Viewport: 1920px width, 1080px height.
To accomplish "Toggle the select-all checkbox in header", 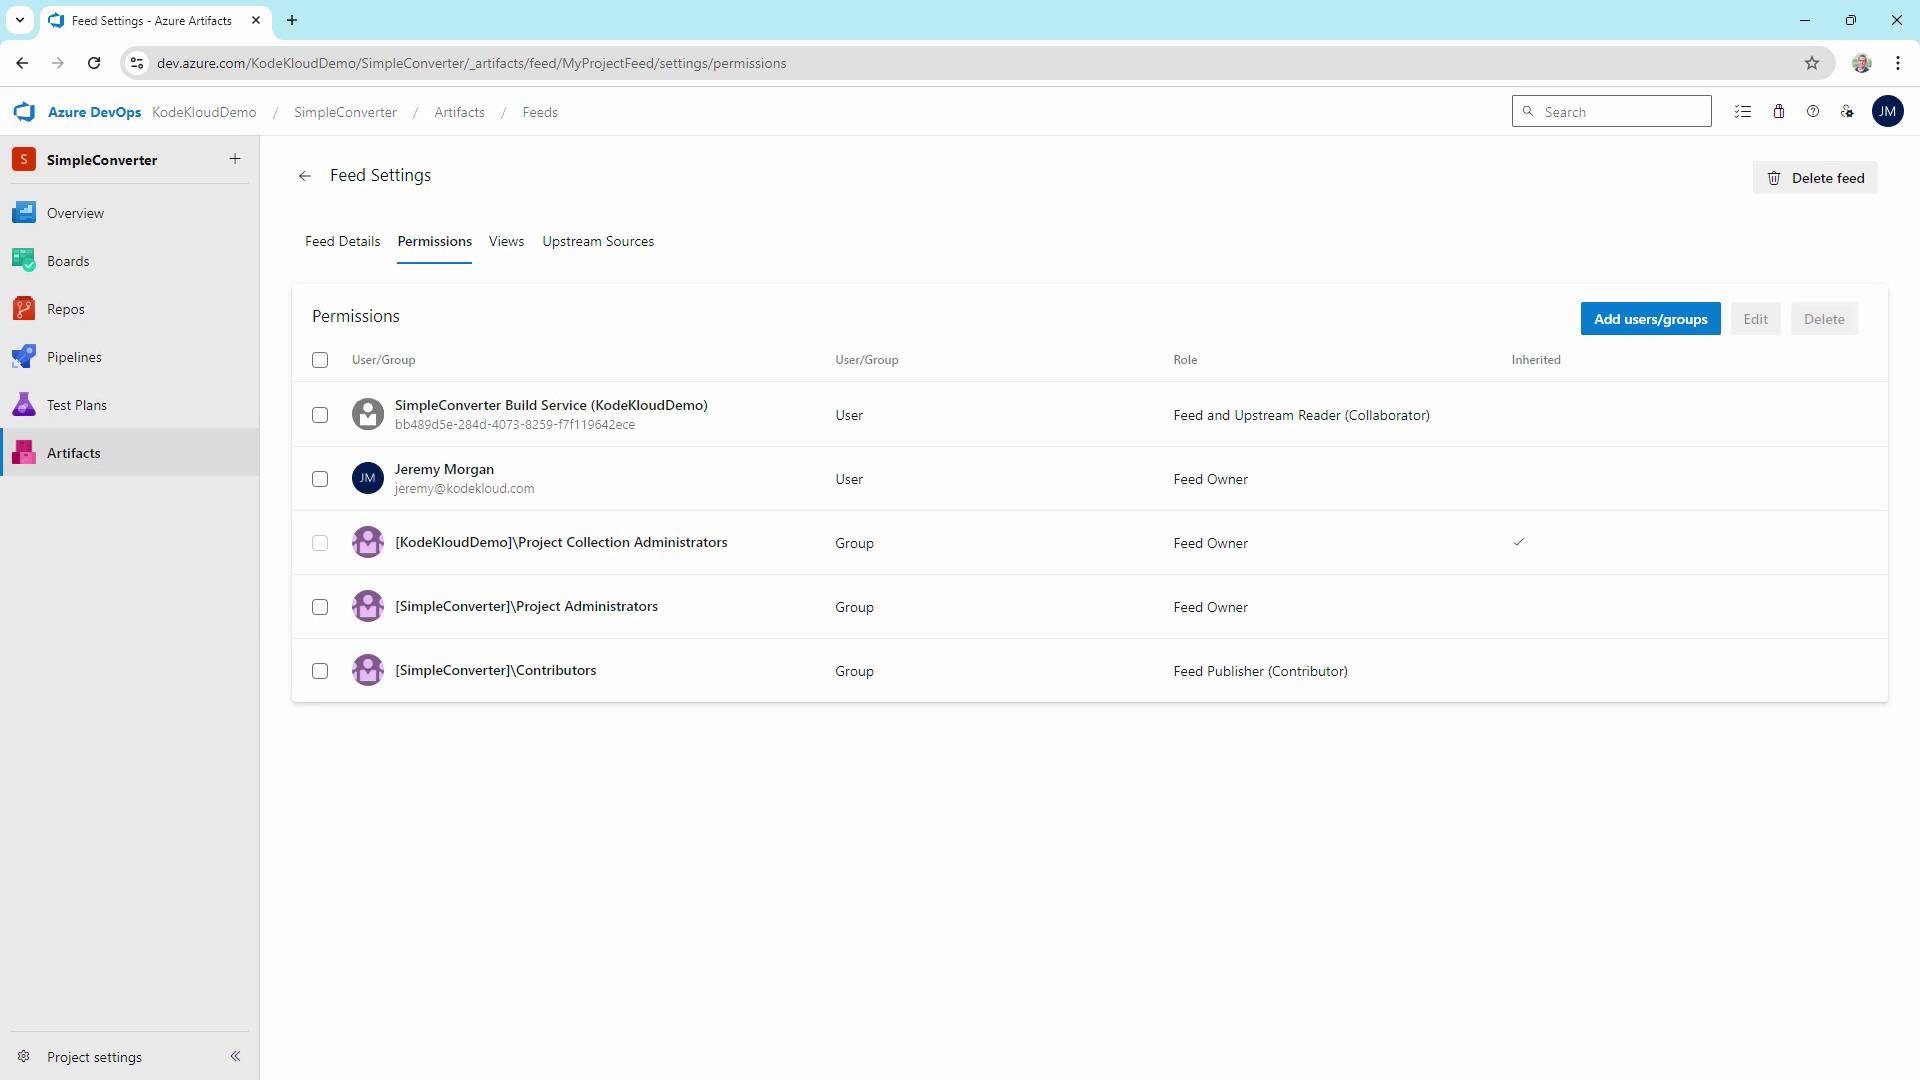I will tap(320, 360).
